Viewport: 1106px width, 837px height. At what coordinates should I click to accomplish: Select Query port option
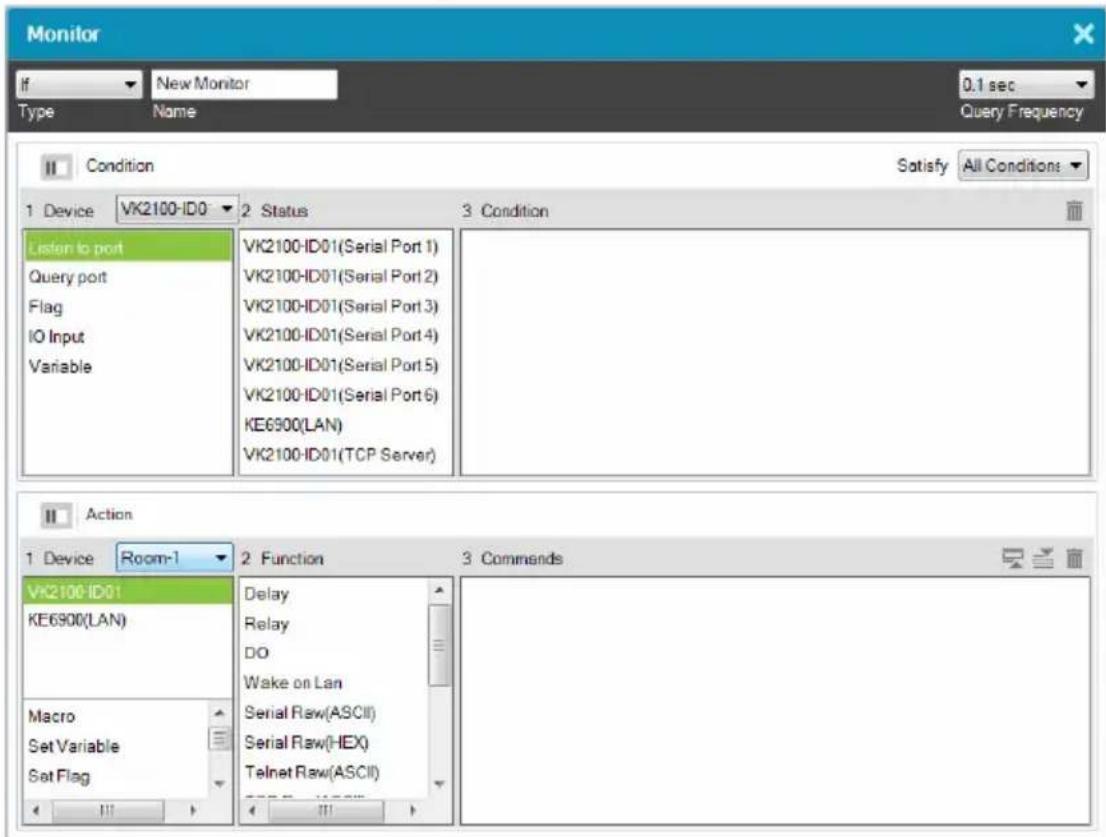click(128, 277)
